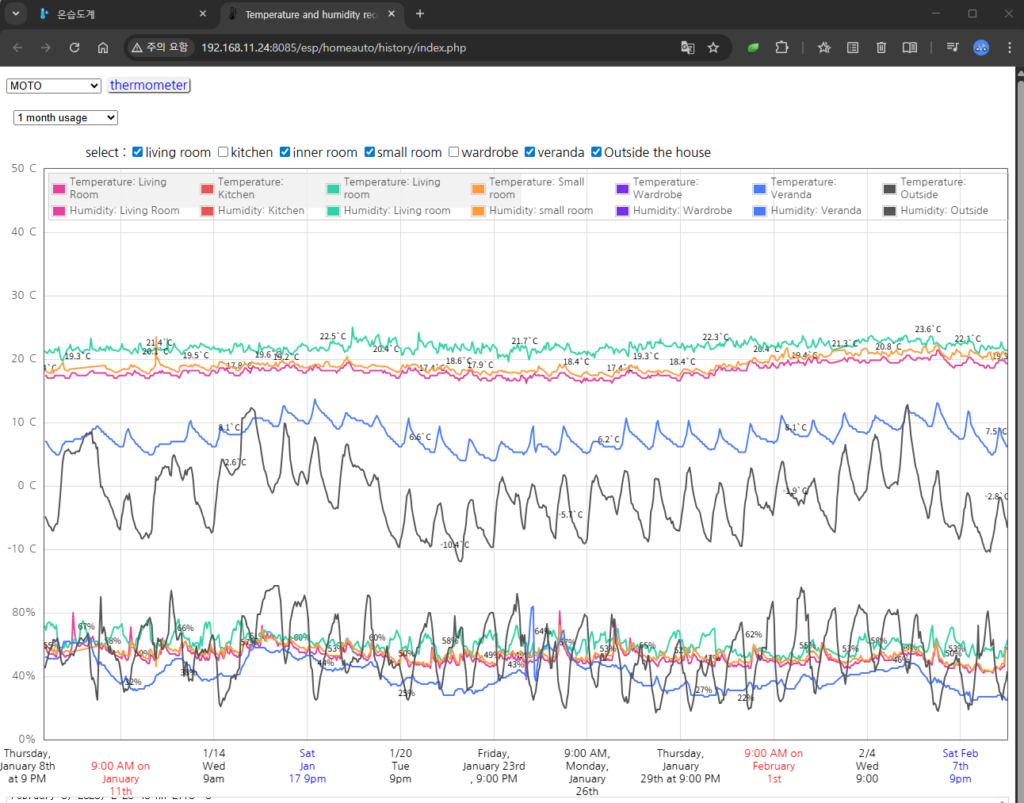The height and width of the screenshot is (803, 1024).
Task: Click the translate page icon in address bar
Action: click(687, 47)
